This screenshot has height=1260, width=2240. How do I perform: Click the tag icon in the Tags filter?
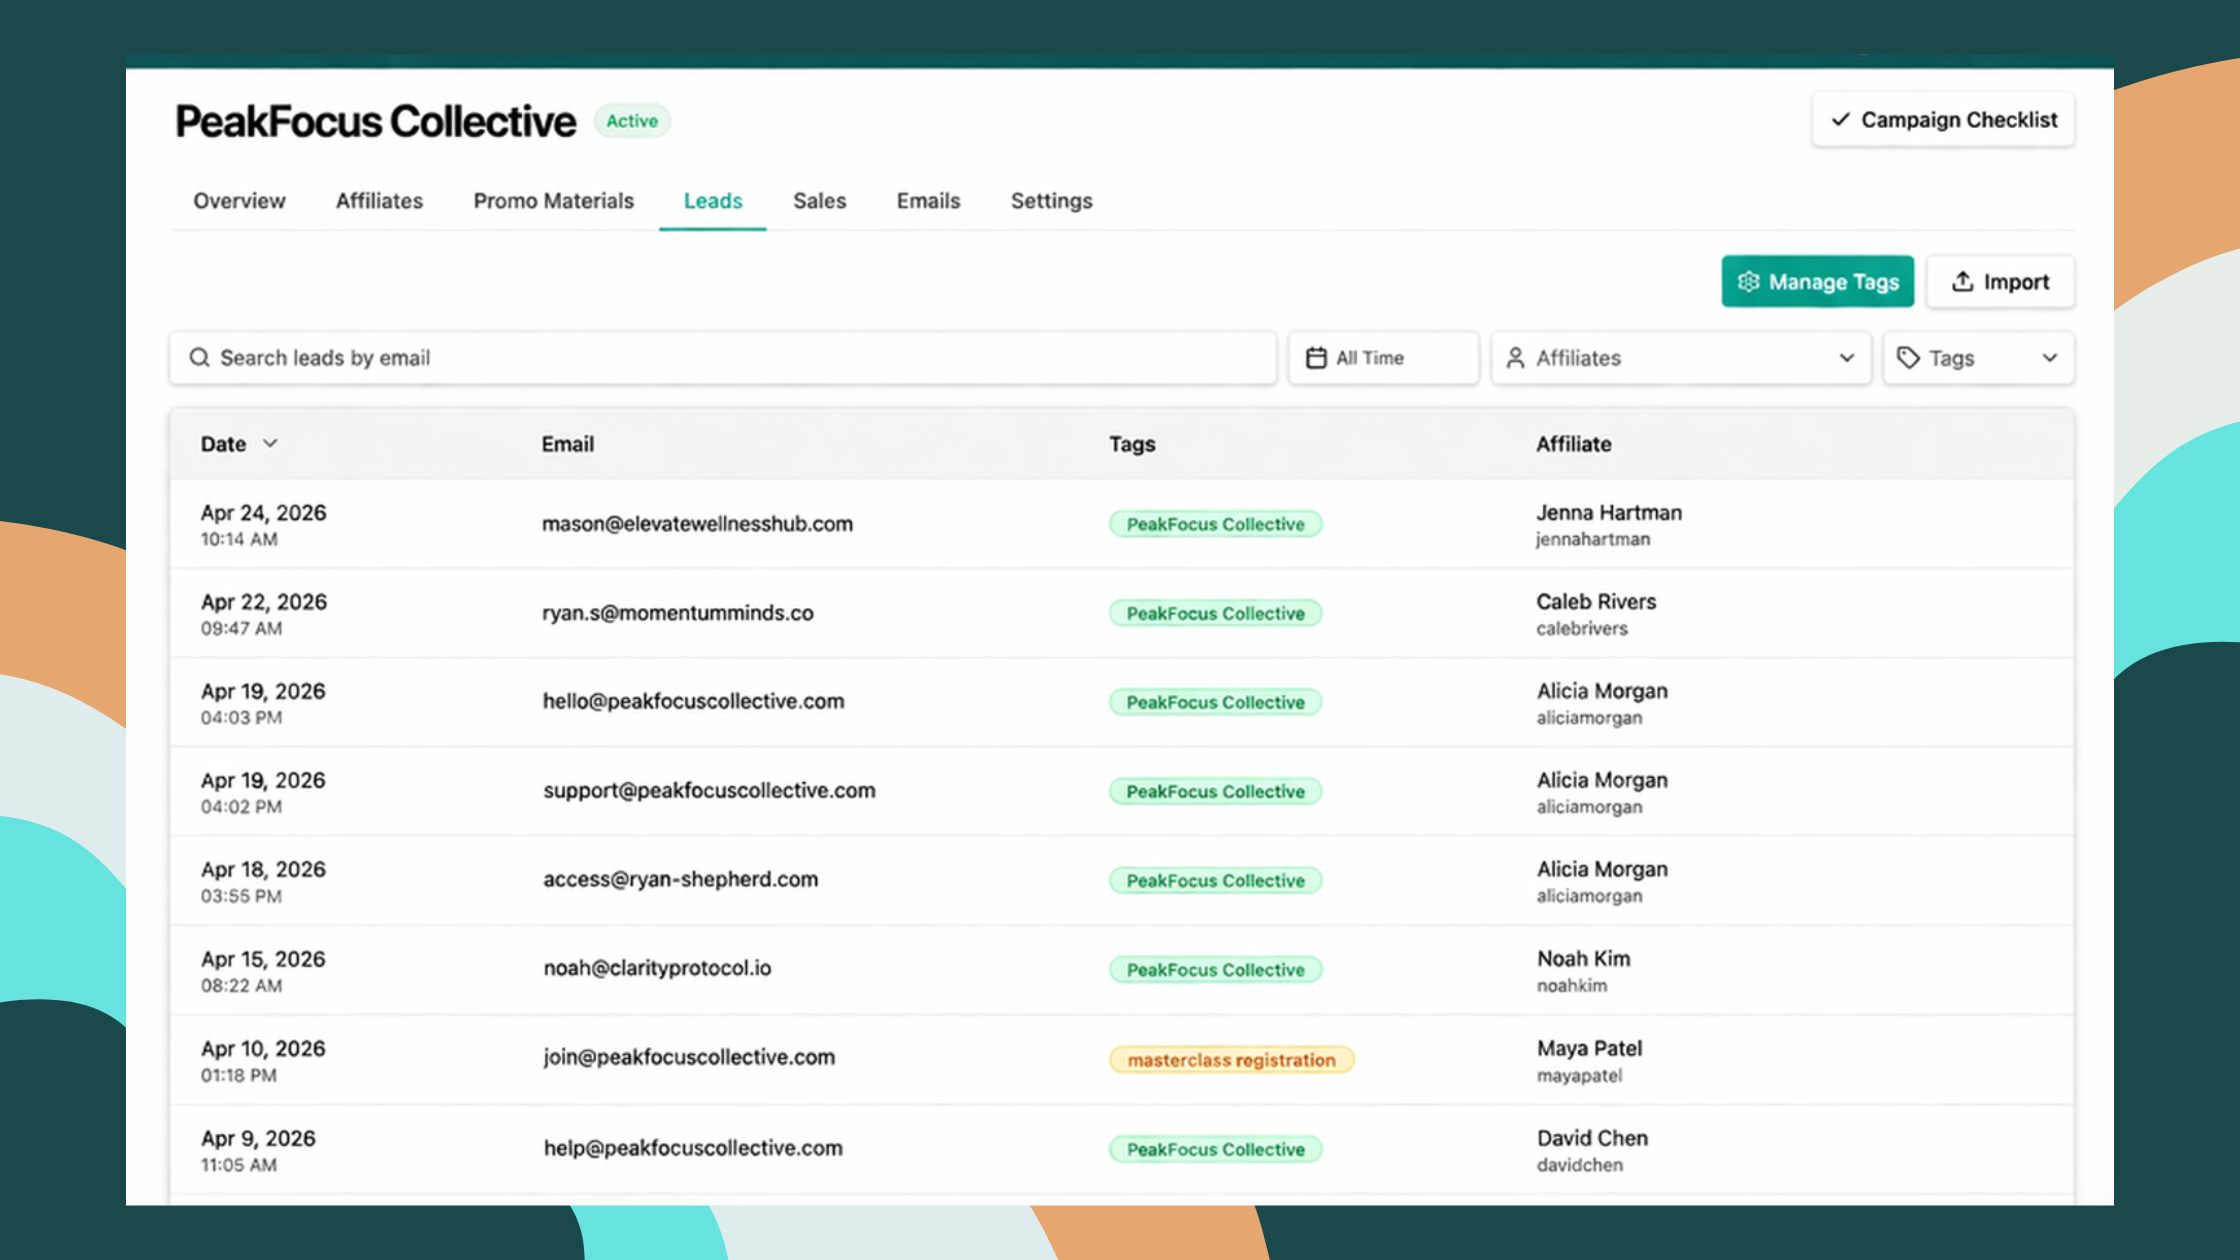click(1908, 357)
